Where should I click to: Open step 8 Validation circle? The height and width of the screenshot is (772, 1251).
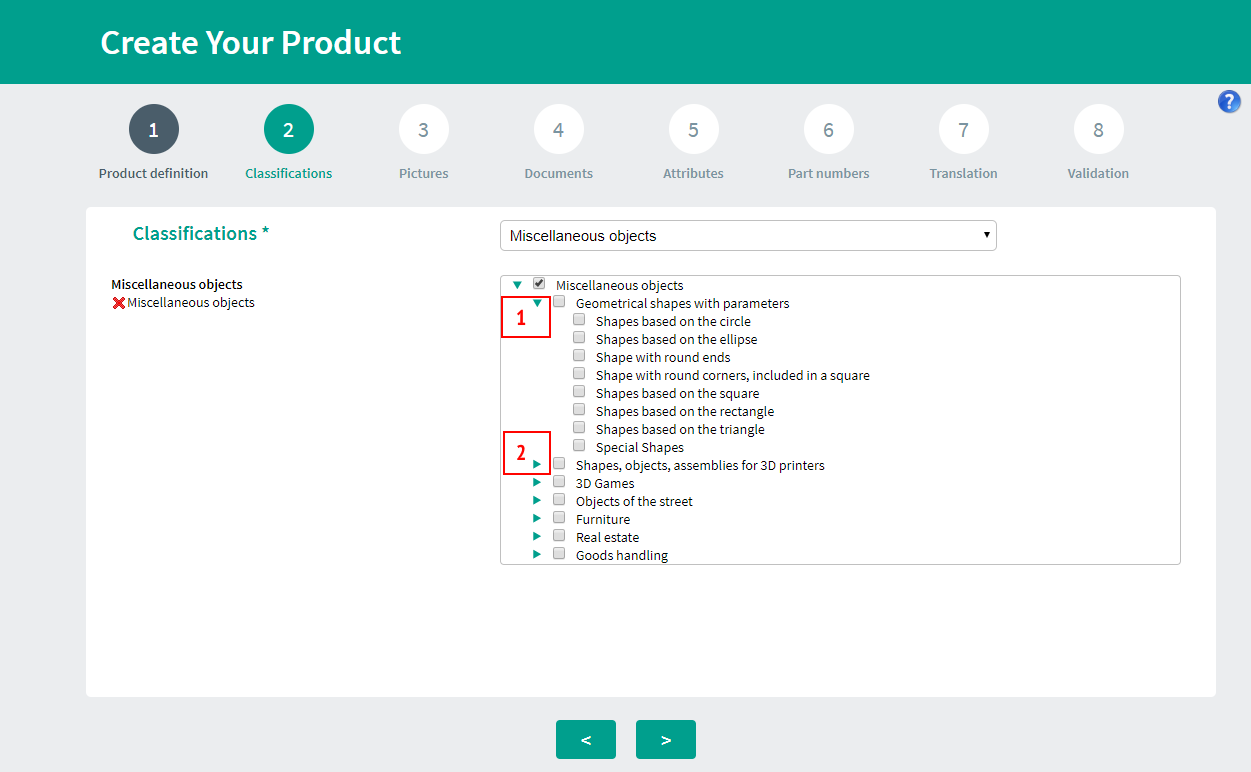coord(1098,129)
